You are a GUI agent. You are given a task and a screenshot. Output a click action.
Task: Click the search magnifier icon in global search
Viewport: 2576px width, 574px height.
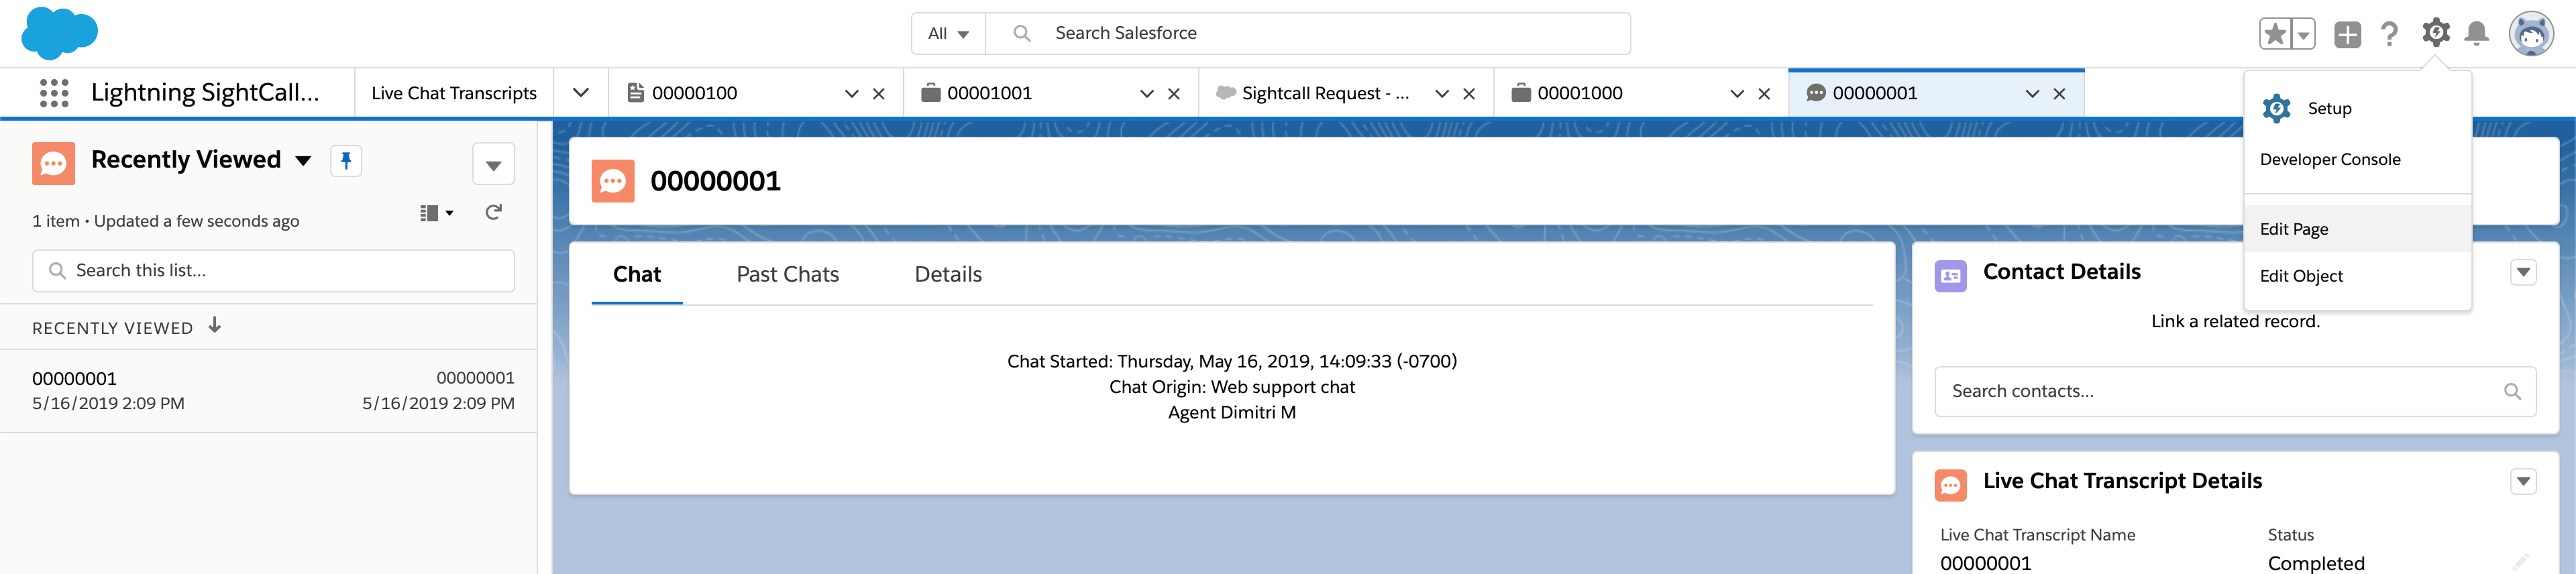(x=1021, y=33)
